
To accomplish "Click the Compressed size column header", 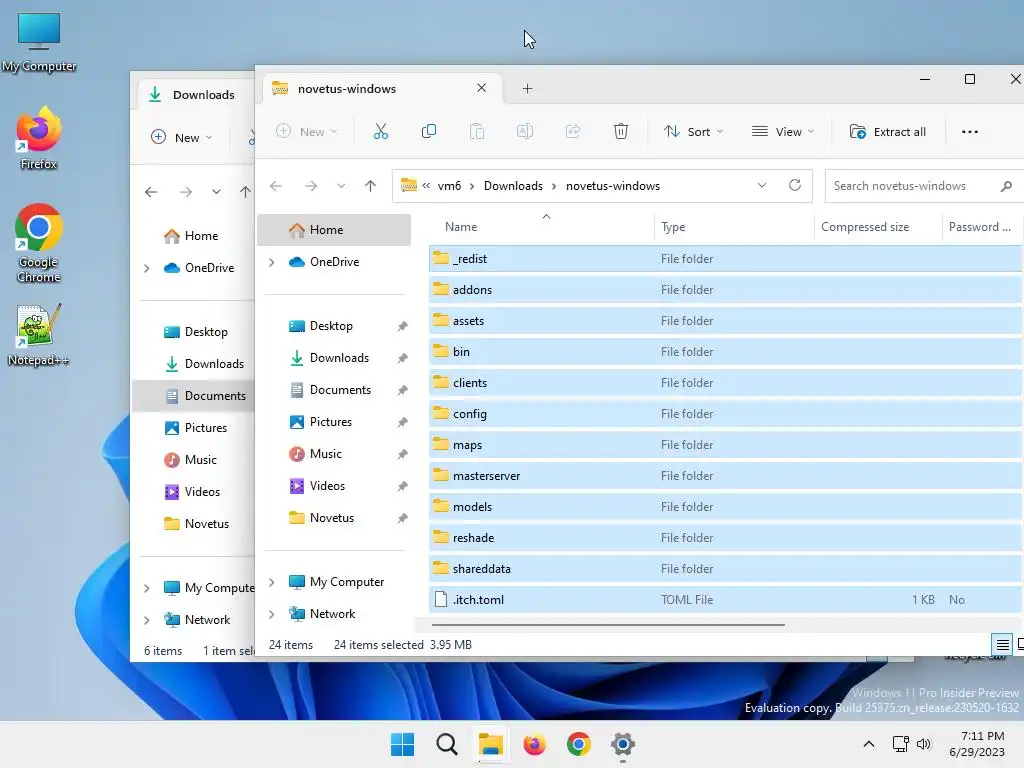I will tap(865, 227).
